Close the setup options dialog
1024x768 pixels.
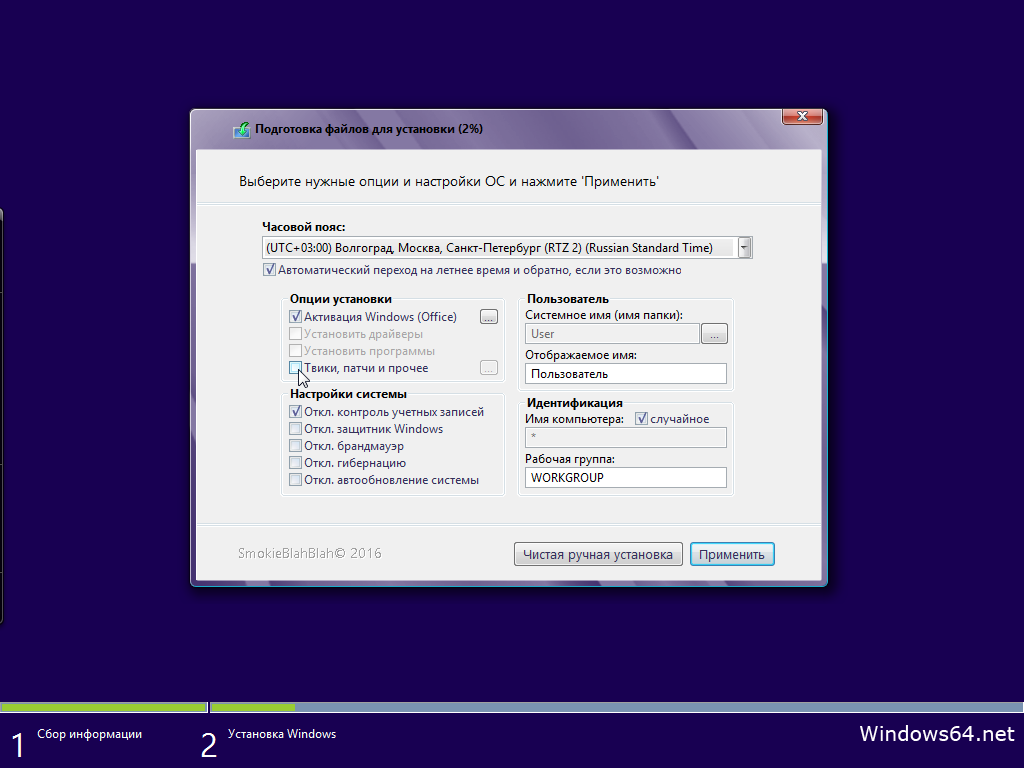pyautogui.click(x=802, y=116)
